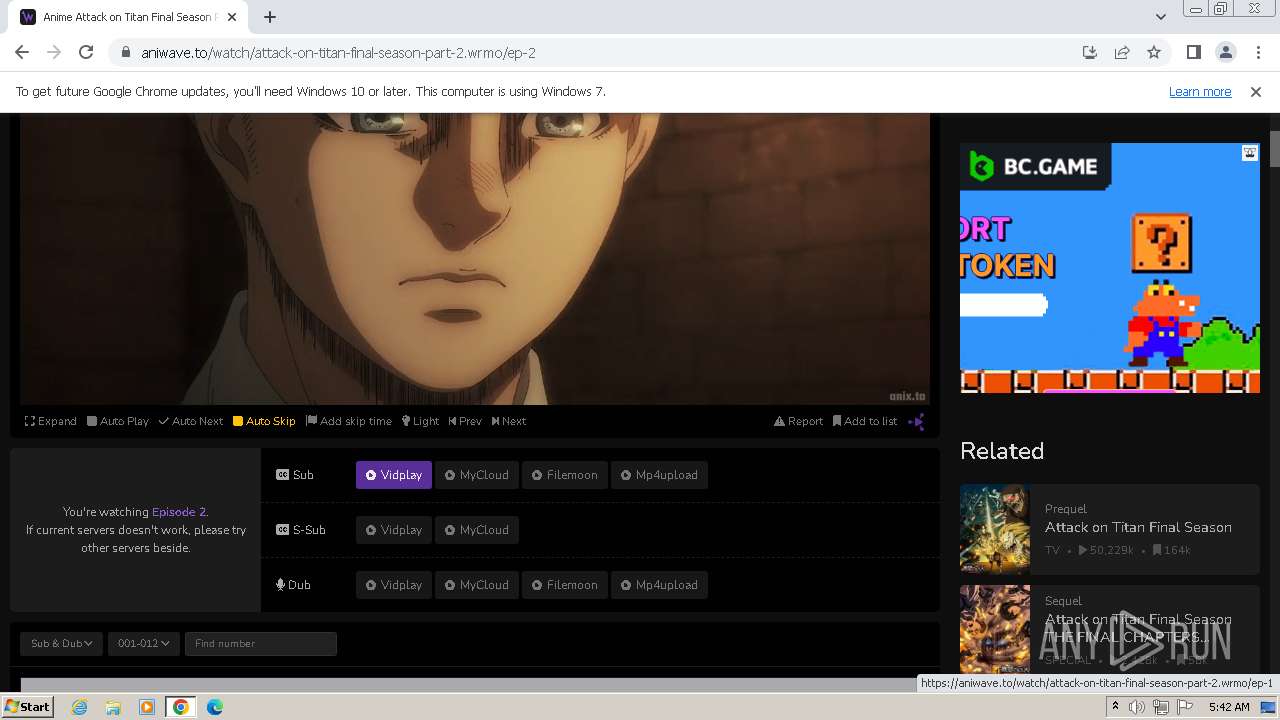Click Add skip time
This screenshot has width=1280, height=720.
click(349, 421)
